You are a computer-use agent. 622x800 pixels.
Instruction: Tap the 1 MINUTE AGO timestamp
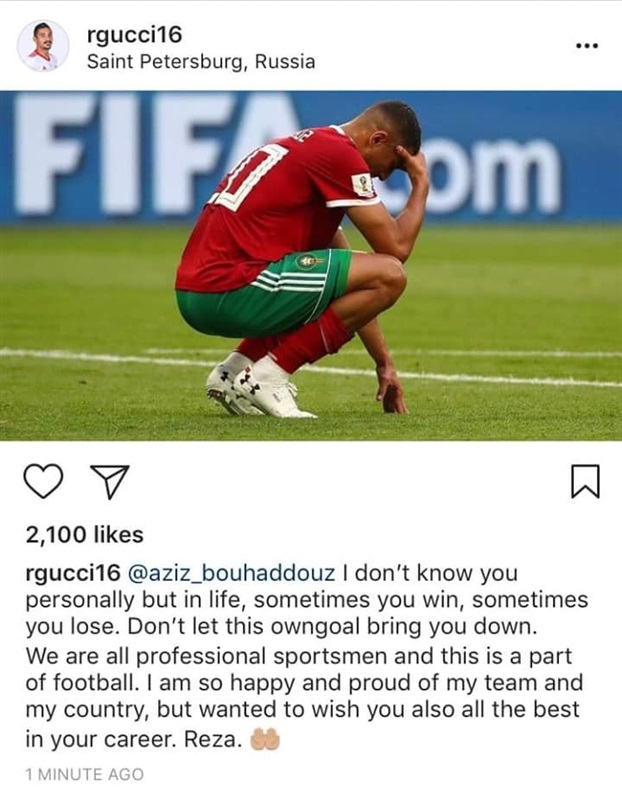tap(85, 774)
